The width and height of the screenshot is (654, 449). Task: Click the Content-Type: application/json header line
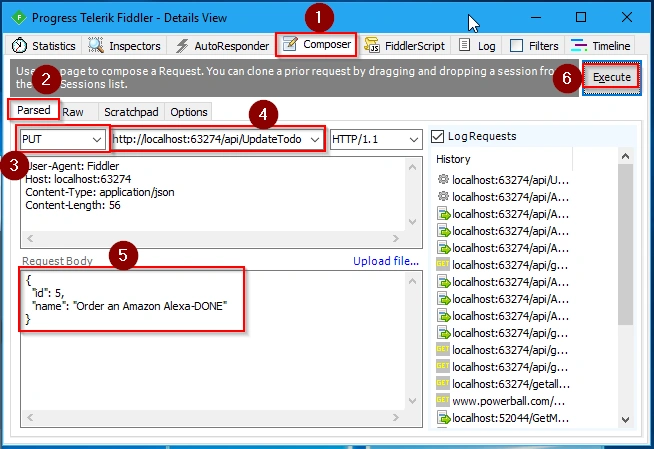[x=100, y=192]
